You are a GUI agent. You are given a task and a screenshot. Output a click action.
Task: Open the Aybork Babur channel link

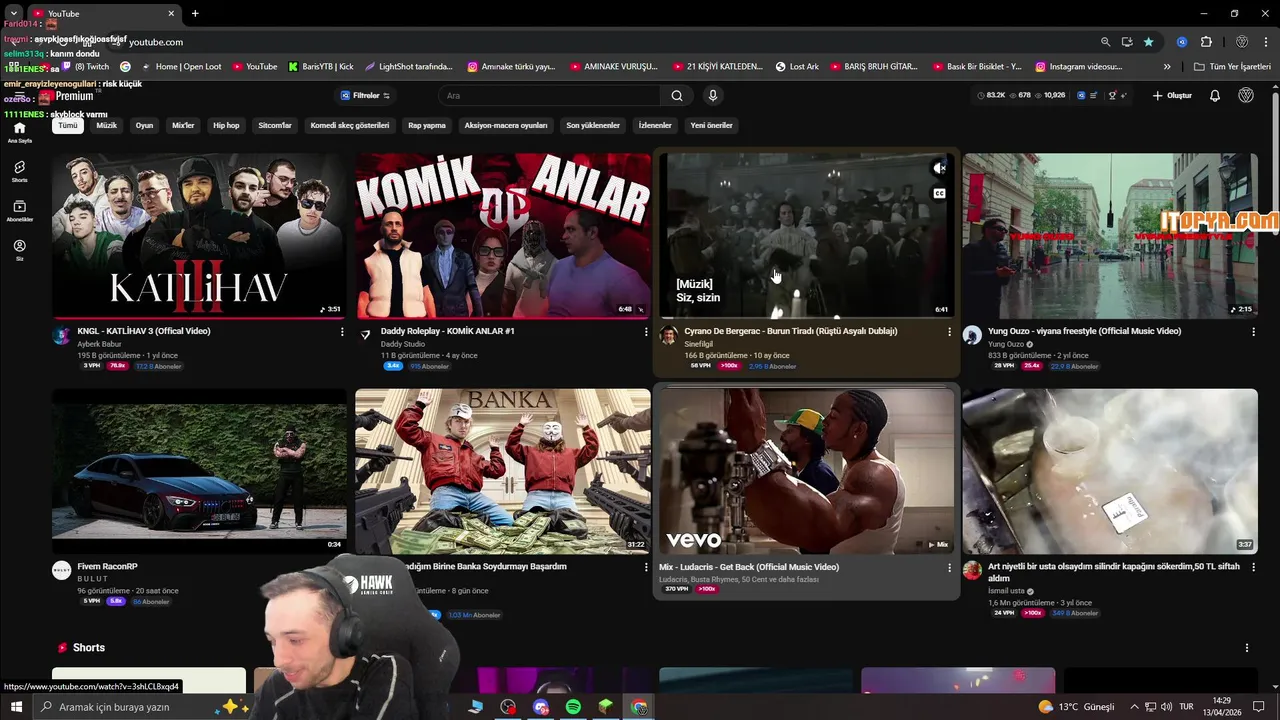[x=99, y=344]
